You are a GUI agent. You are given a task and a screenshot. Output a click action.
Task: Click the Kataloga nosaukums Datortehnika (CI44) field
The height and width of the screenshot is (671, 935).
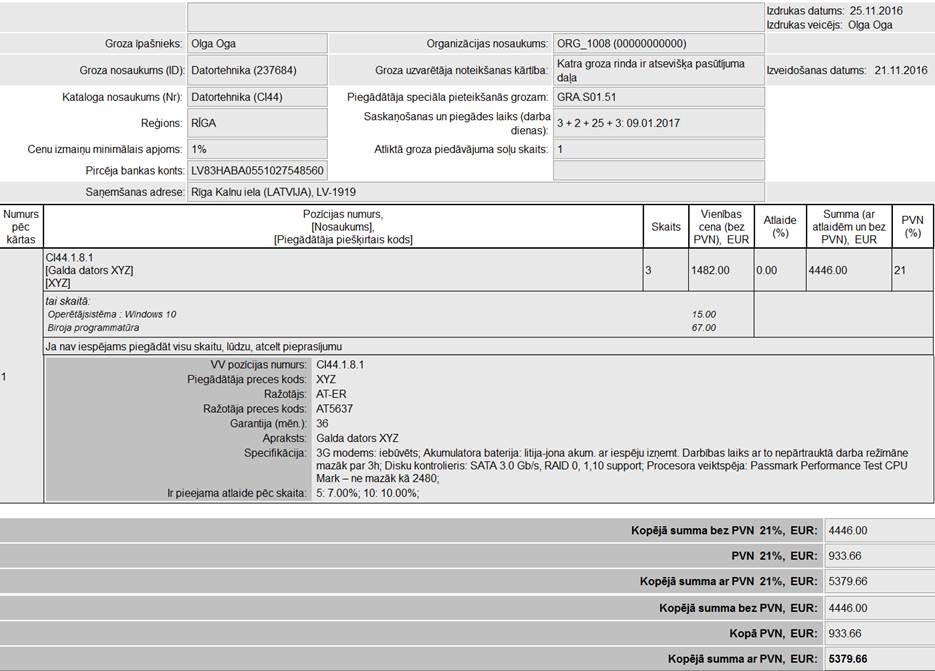tap(256, 98)
